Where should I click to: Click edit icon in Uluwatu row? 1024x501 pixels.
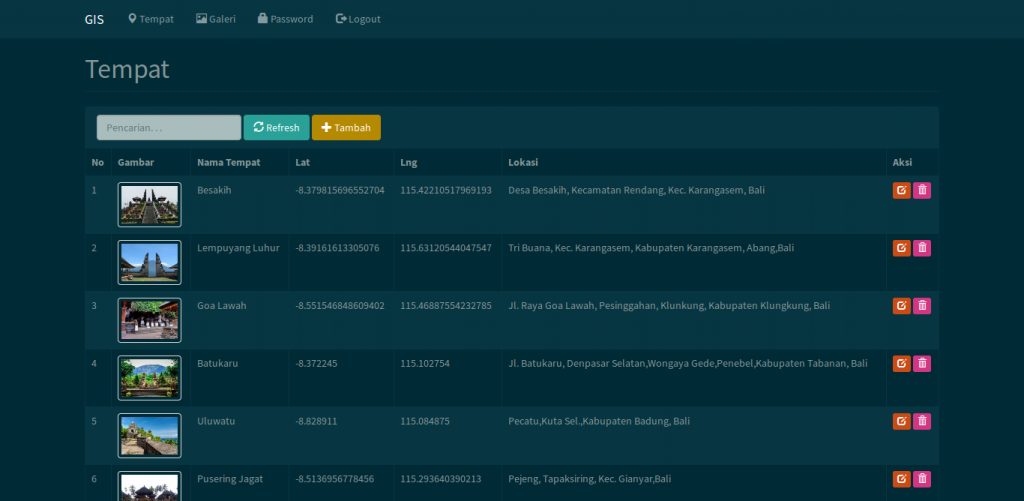pyautogui.click(x=901, y=421)
